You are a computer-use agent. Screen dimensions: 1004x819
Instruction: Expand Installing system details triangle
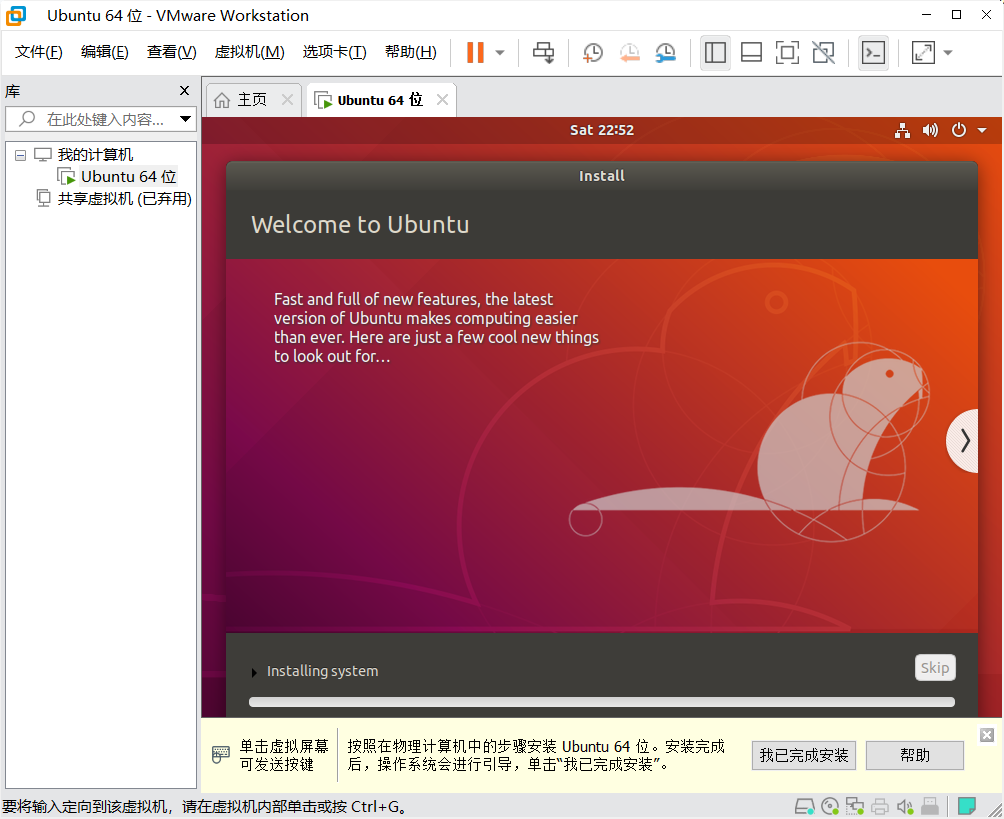[254, 672]
